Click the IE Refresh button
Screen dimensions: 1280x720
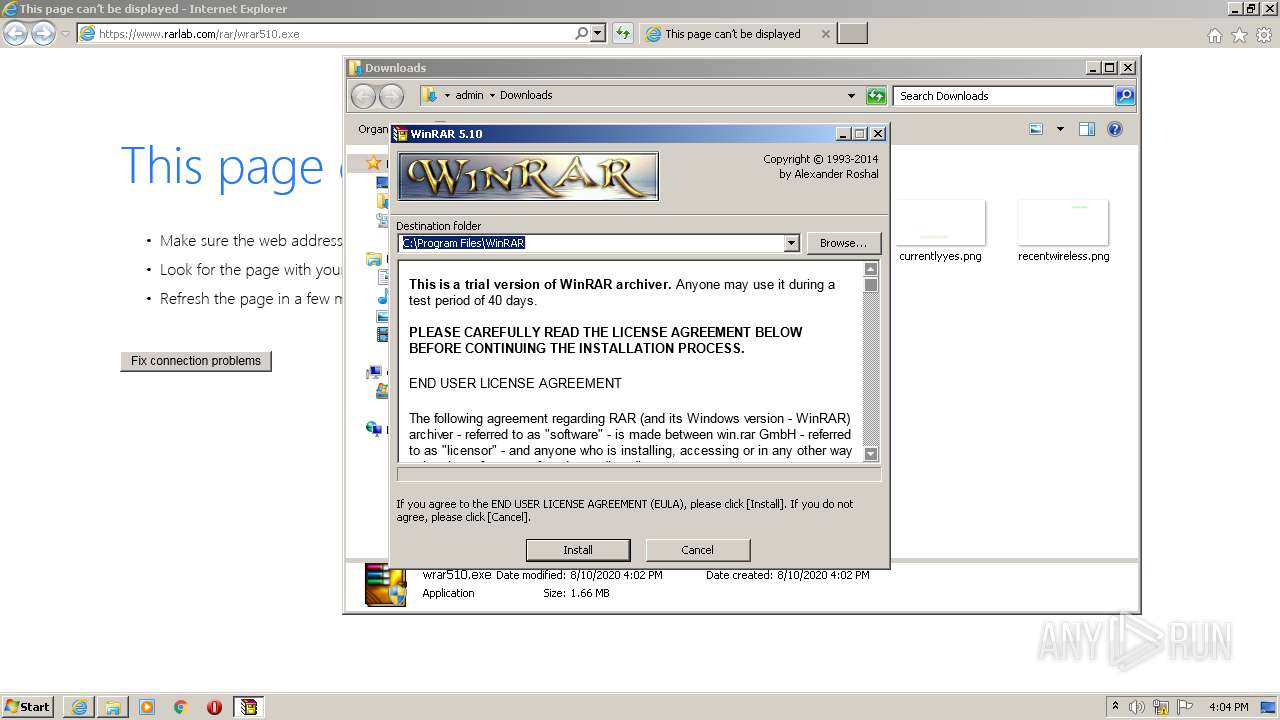pos(623,33)
